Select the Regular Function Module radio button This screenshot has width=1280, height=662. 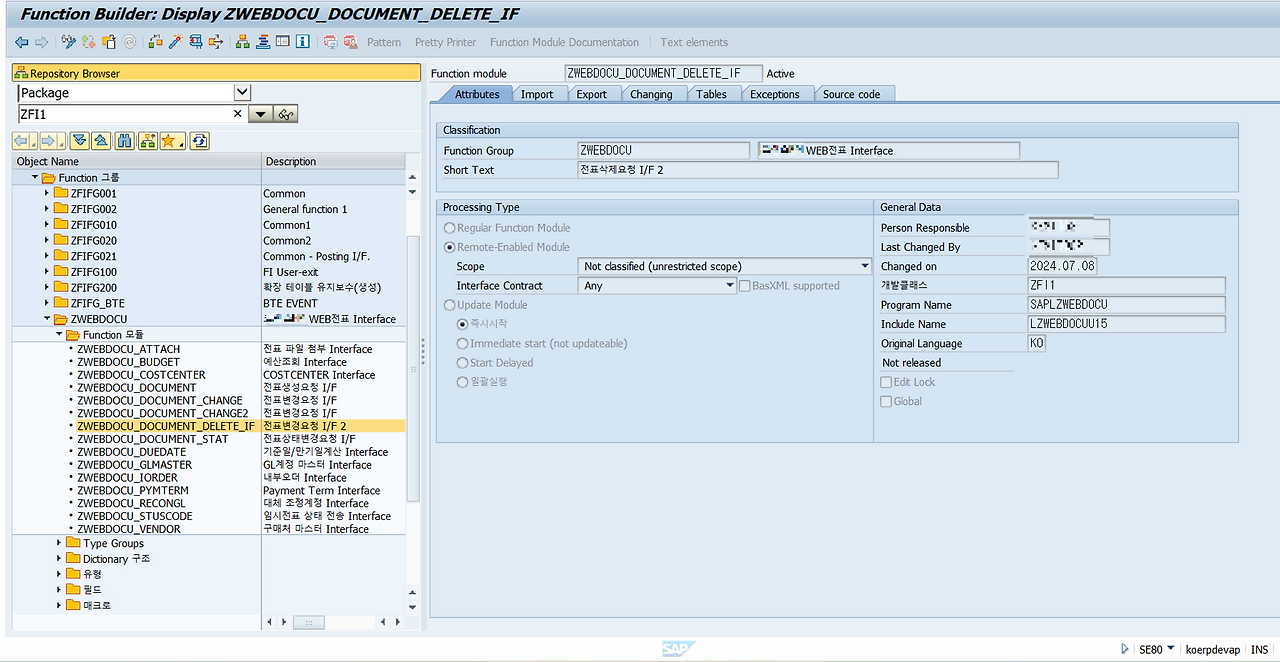point(449,227)
